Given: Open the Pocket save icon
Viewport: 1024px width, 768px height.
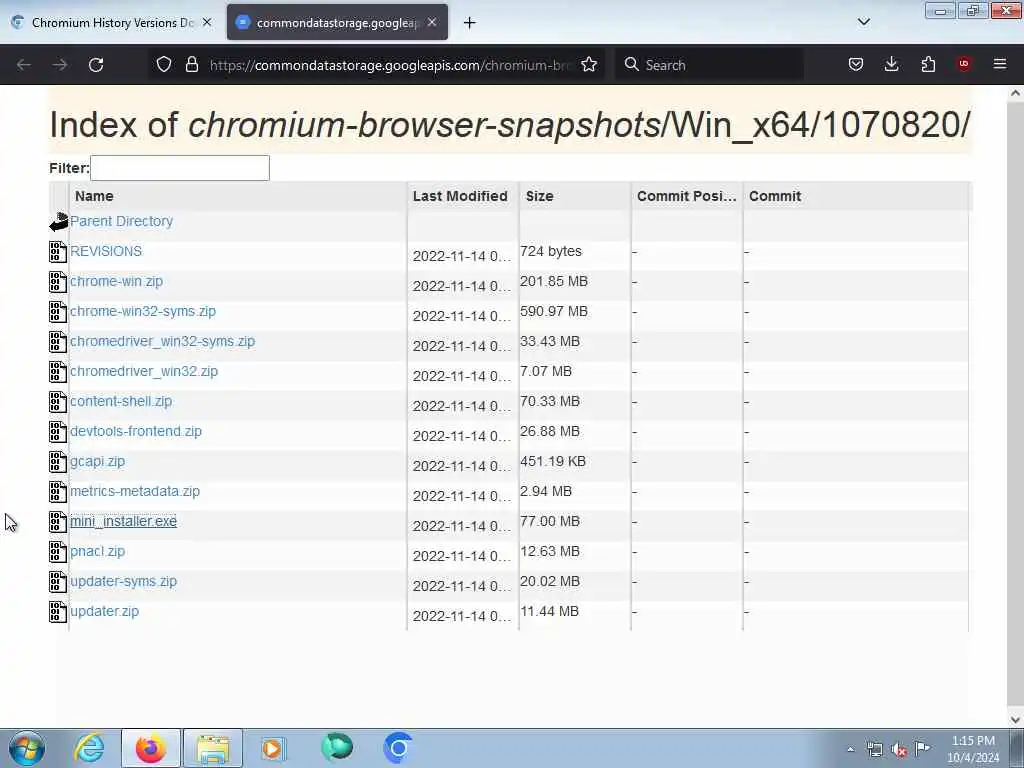Looking at the screenshot, I should pyautogui.click(x=856, y=64).
